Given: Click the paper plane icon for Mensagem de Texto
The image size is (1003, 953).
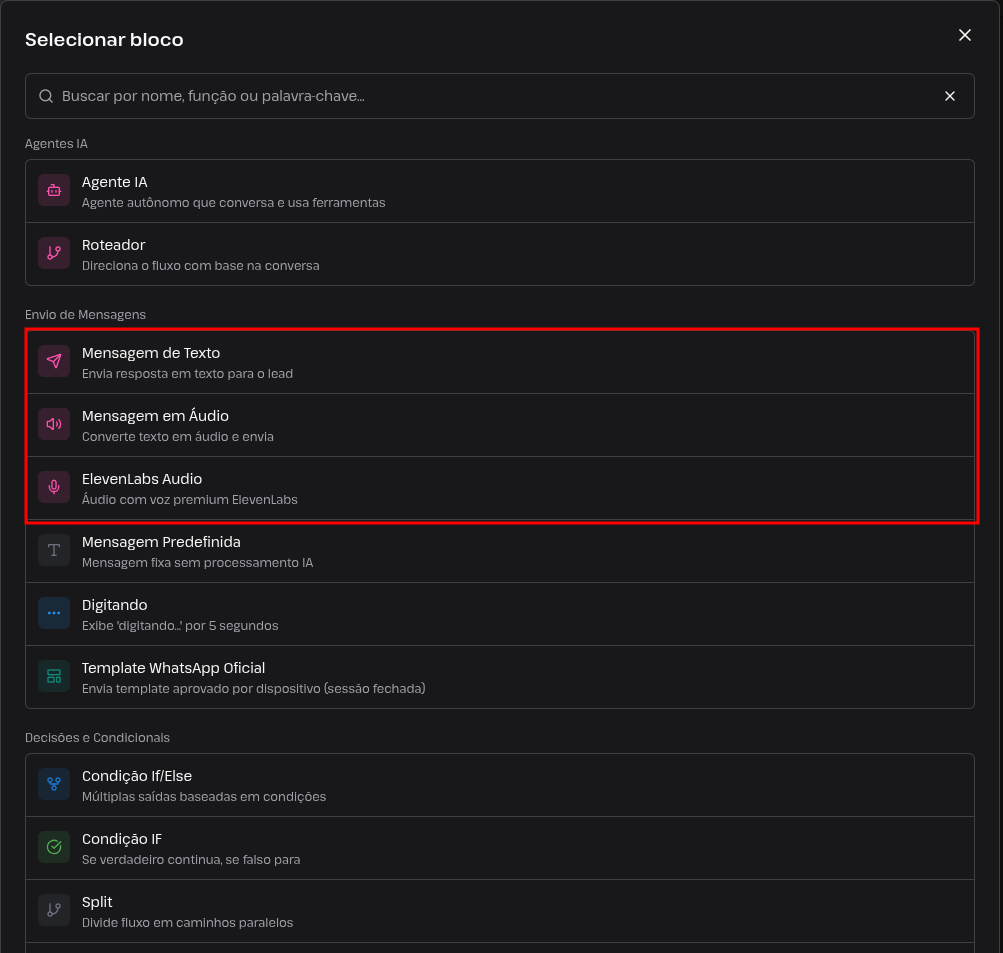Looking at the screenshot, I should point(54,361).
